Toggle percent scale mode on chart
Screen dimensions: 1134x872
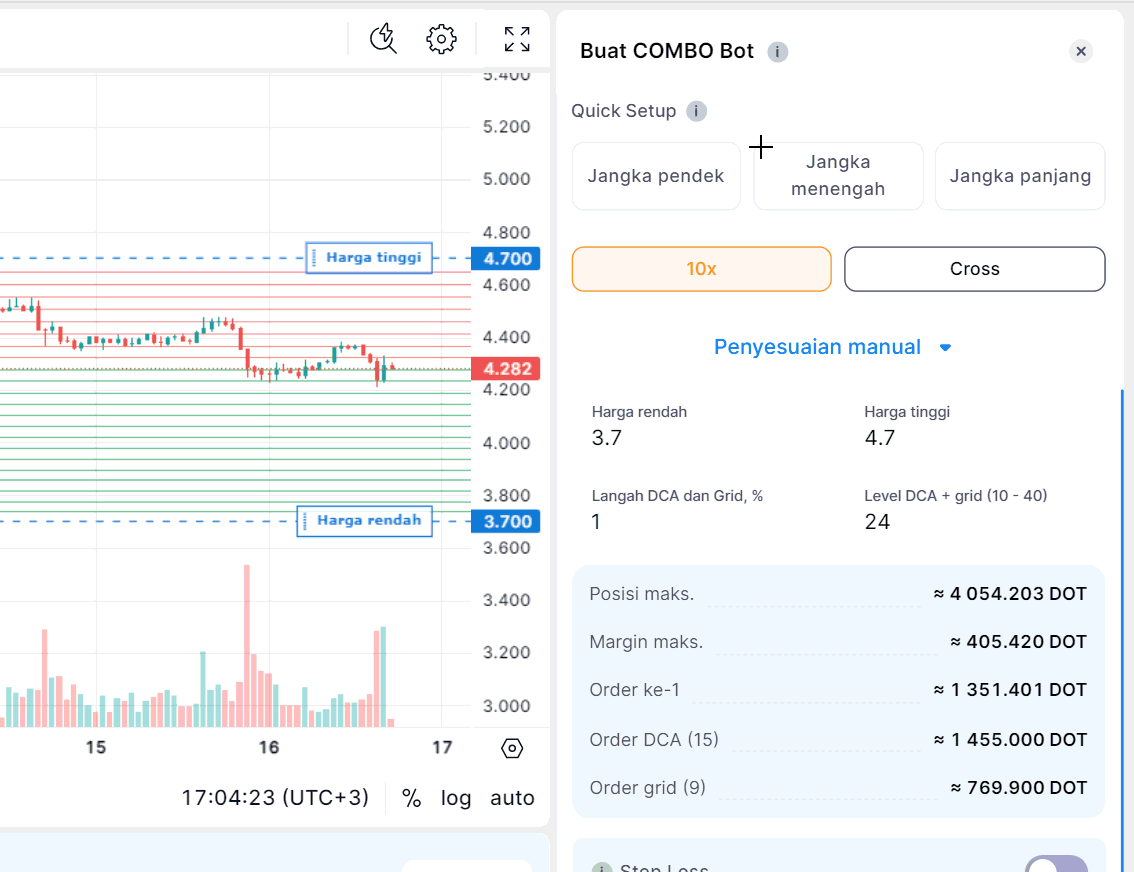click(412, 798)
